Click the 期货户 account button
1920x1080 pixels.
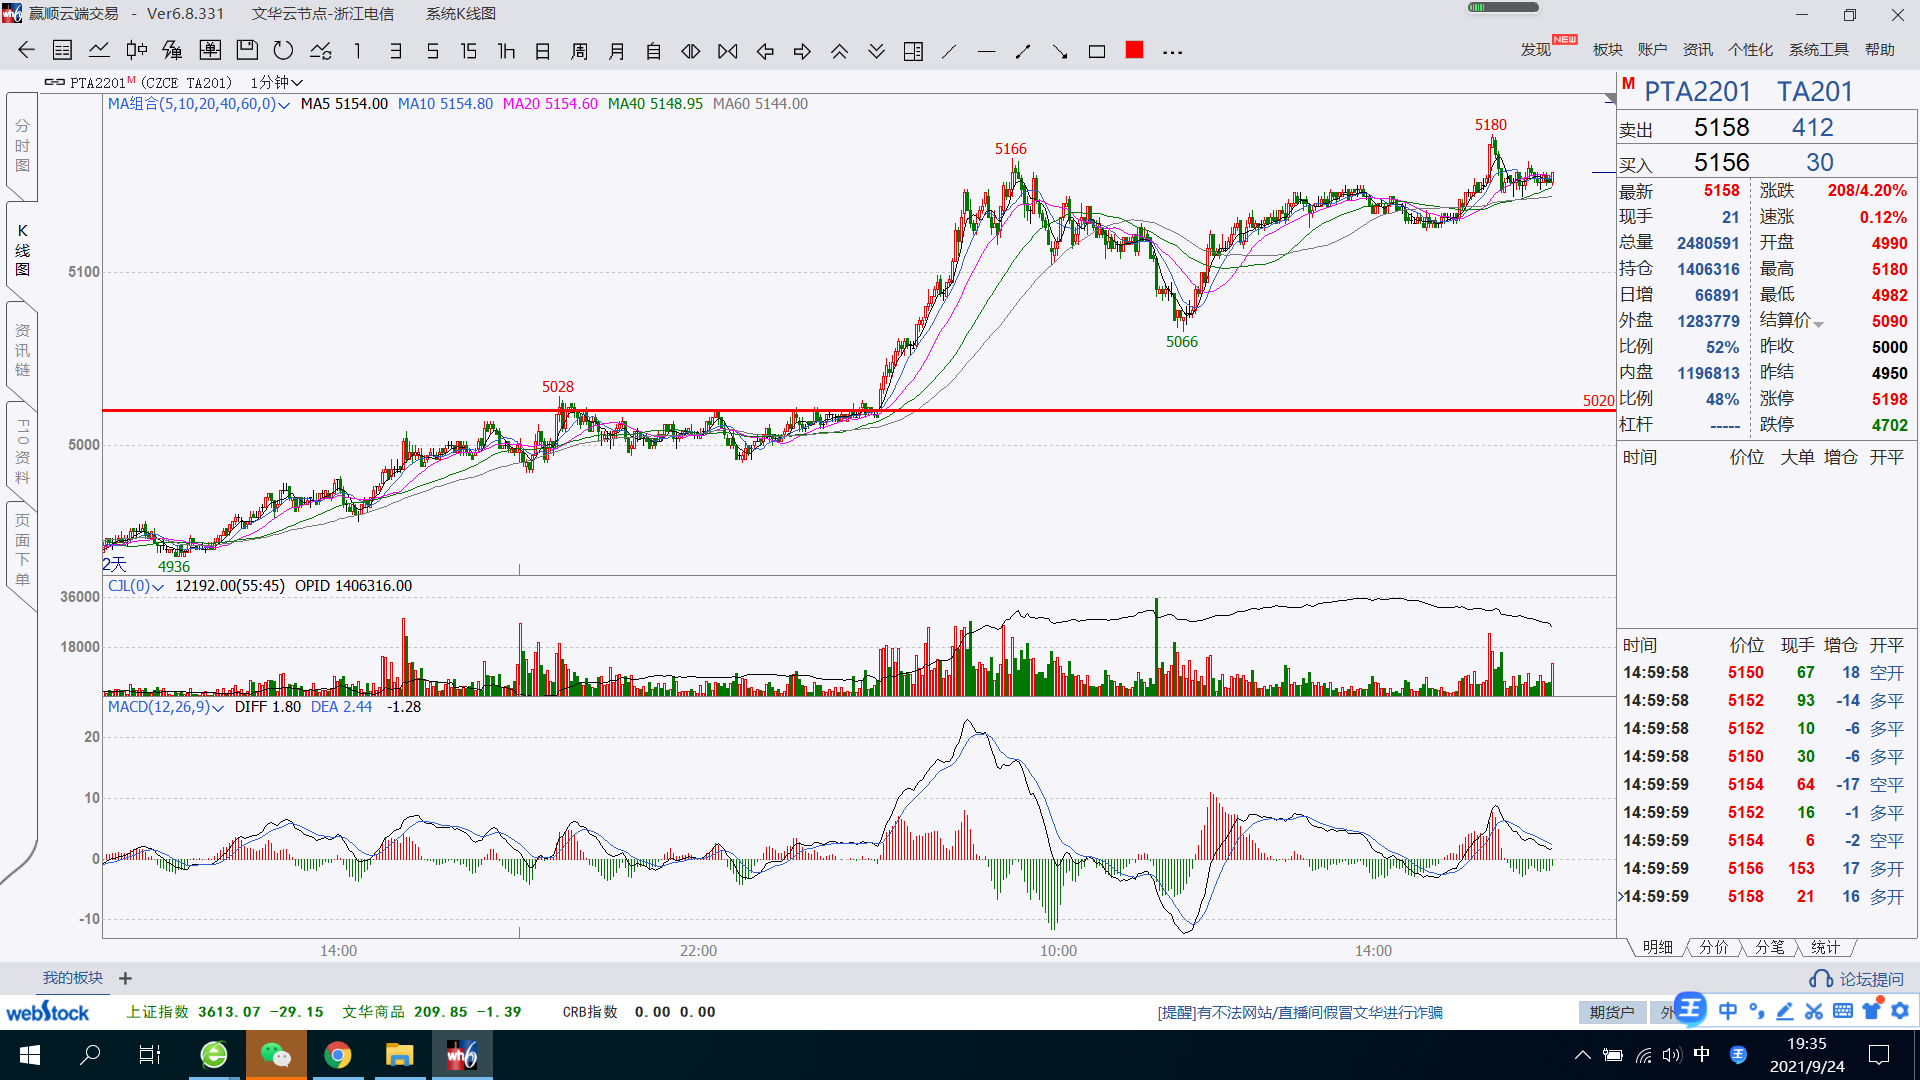pos(1611,1012)
